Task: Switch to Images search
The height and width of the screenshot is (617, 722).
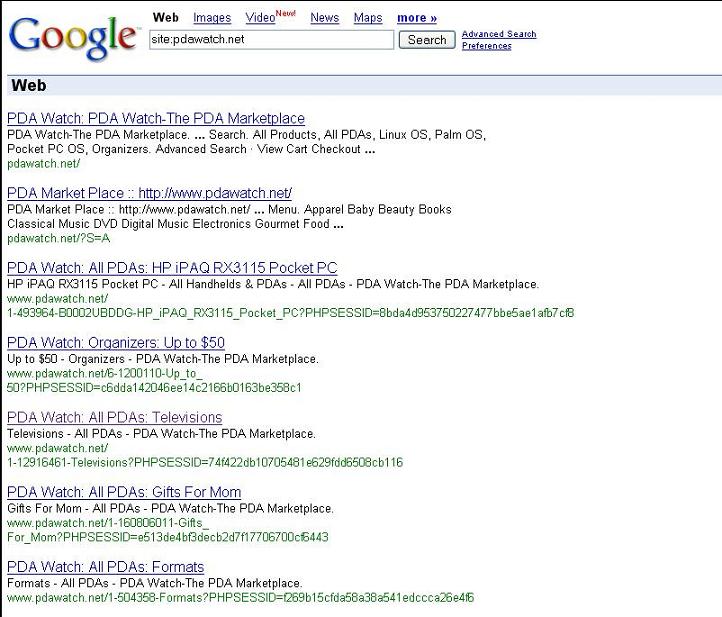Action: (212, 17)
